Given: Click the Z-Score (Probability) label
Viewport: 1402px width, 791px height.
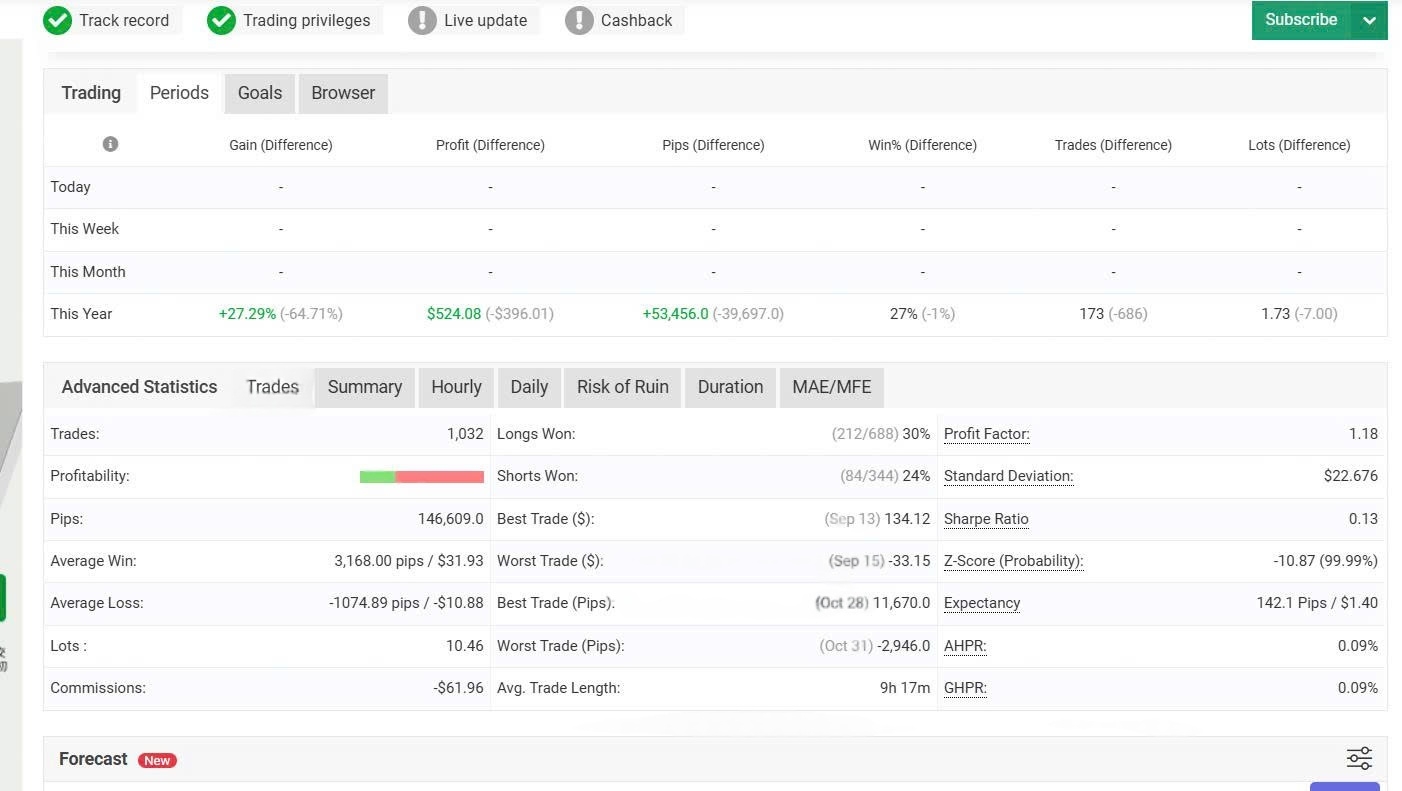Looking at the screenshot, I should (x=1013, y=561).
